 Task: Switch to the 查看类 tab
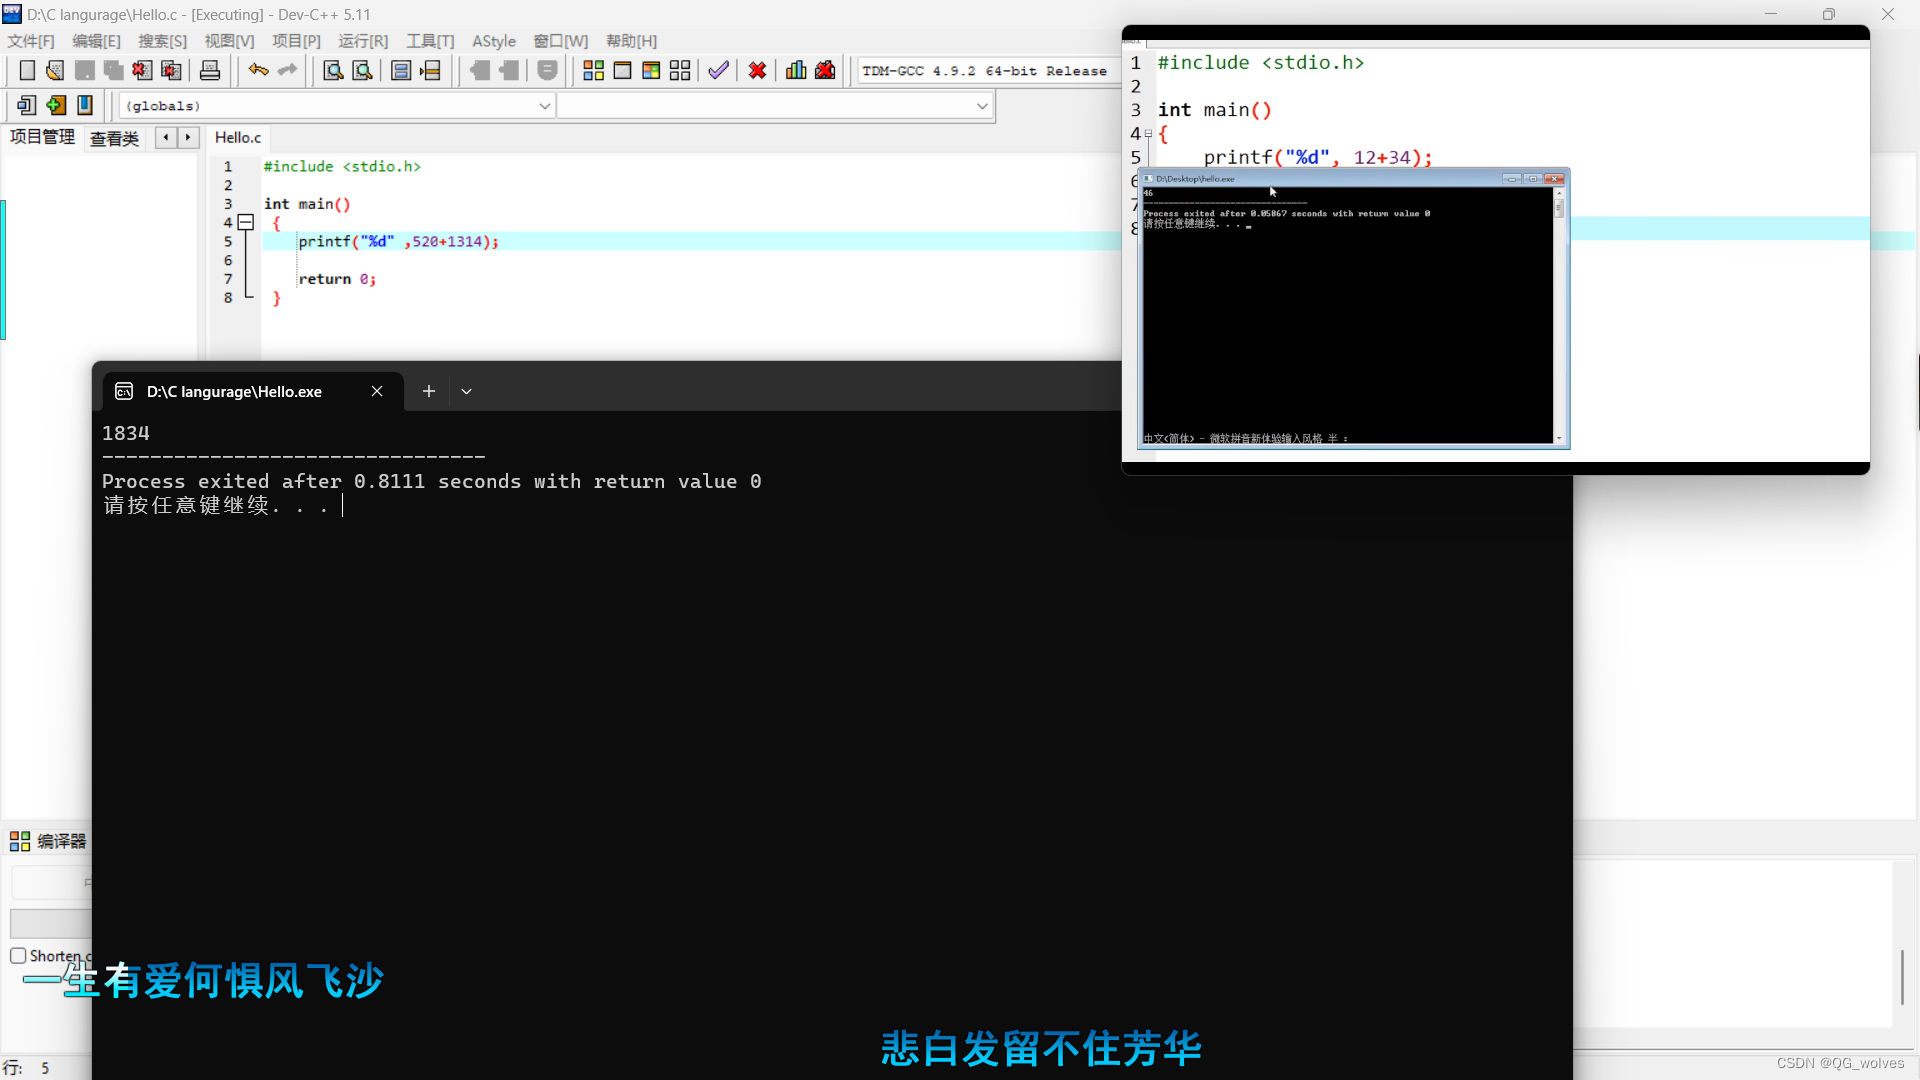click(x=114, y=138)
